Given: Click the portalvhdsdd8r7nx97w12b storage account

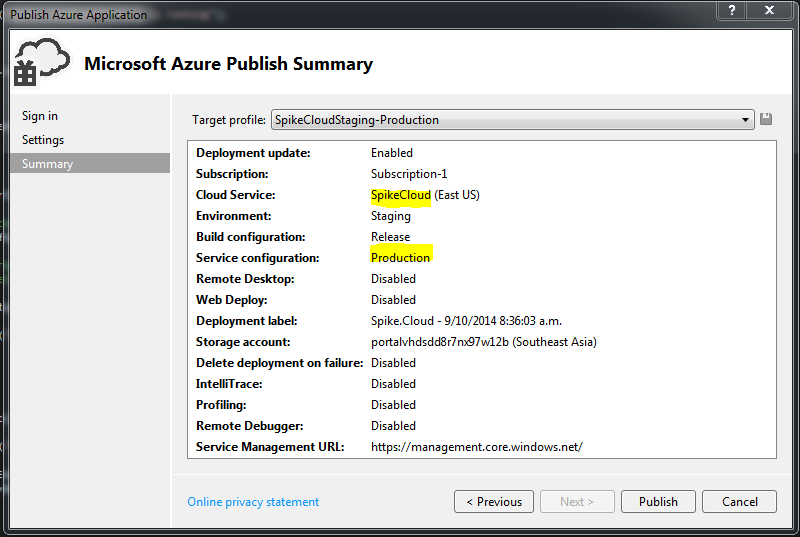Looking at the screenshot, I should 484,342.
